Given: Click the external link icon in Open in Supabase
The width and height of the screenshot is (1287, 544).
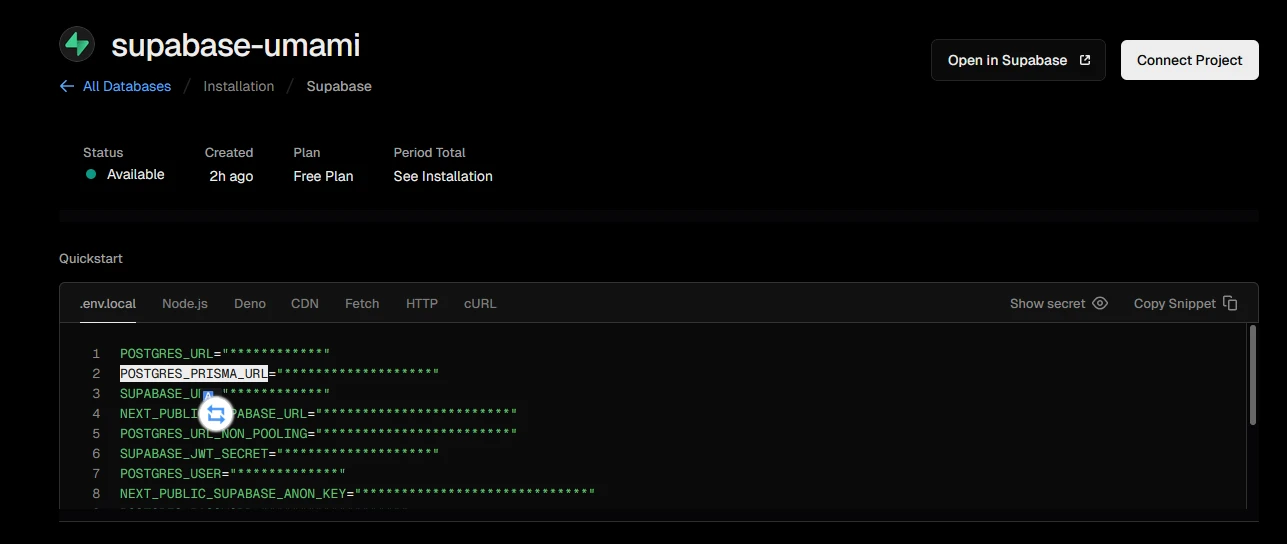Looking at the screenshot, I should coord(1085,60).
